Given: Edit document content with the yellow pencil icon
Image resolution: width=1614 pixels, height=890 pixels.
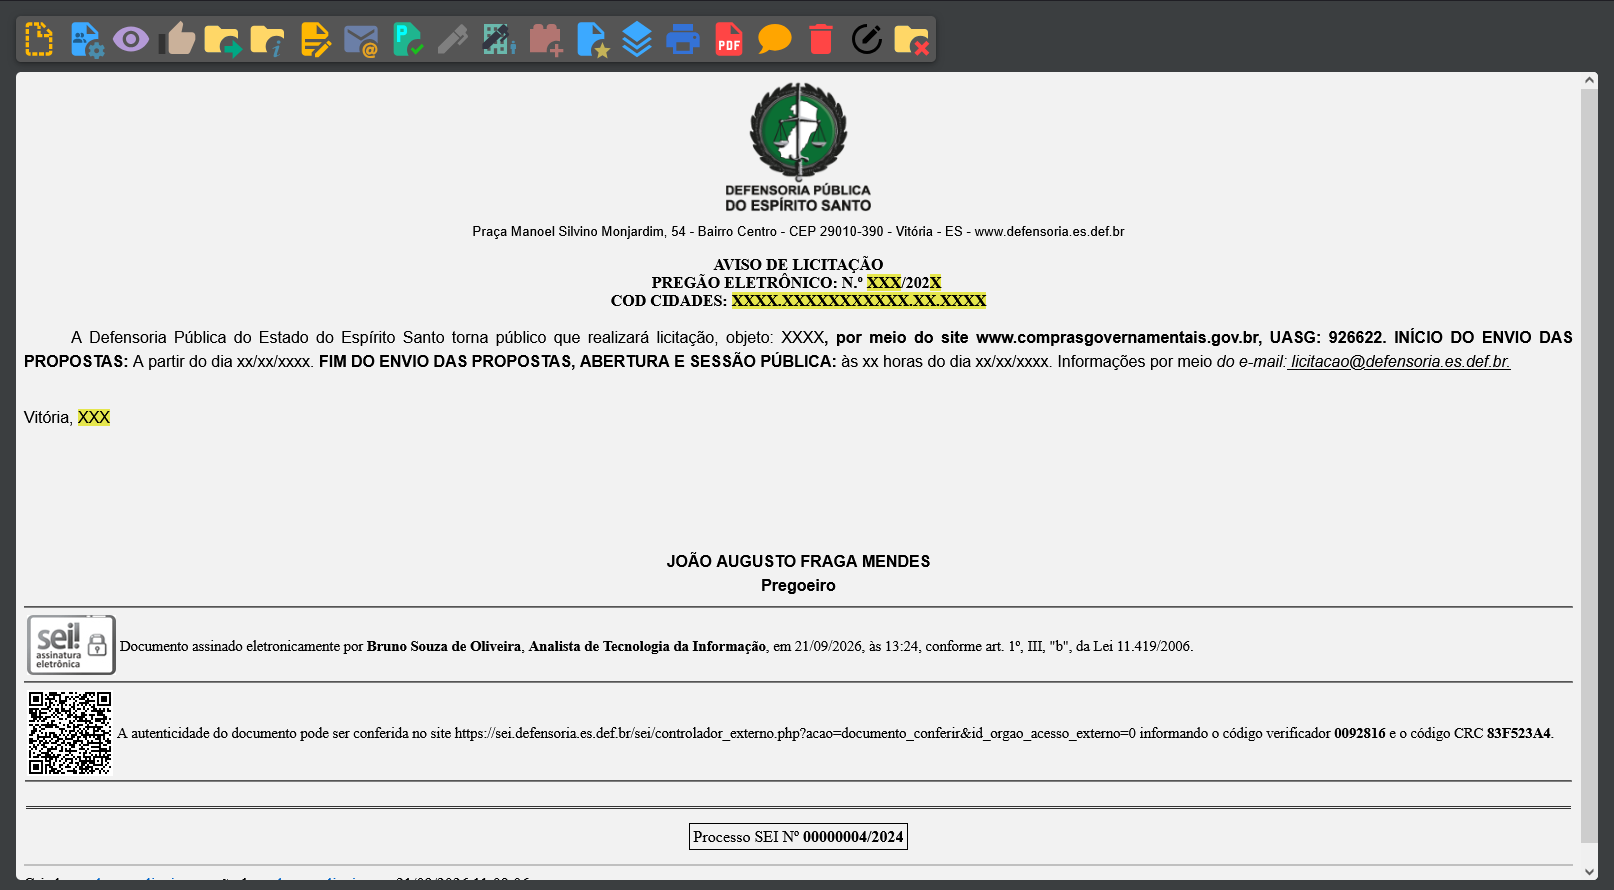Looking at the screenshot, I should coord(316,39).
